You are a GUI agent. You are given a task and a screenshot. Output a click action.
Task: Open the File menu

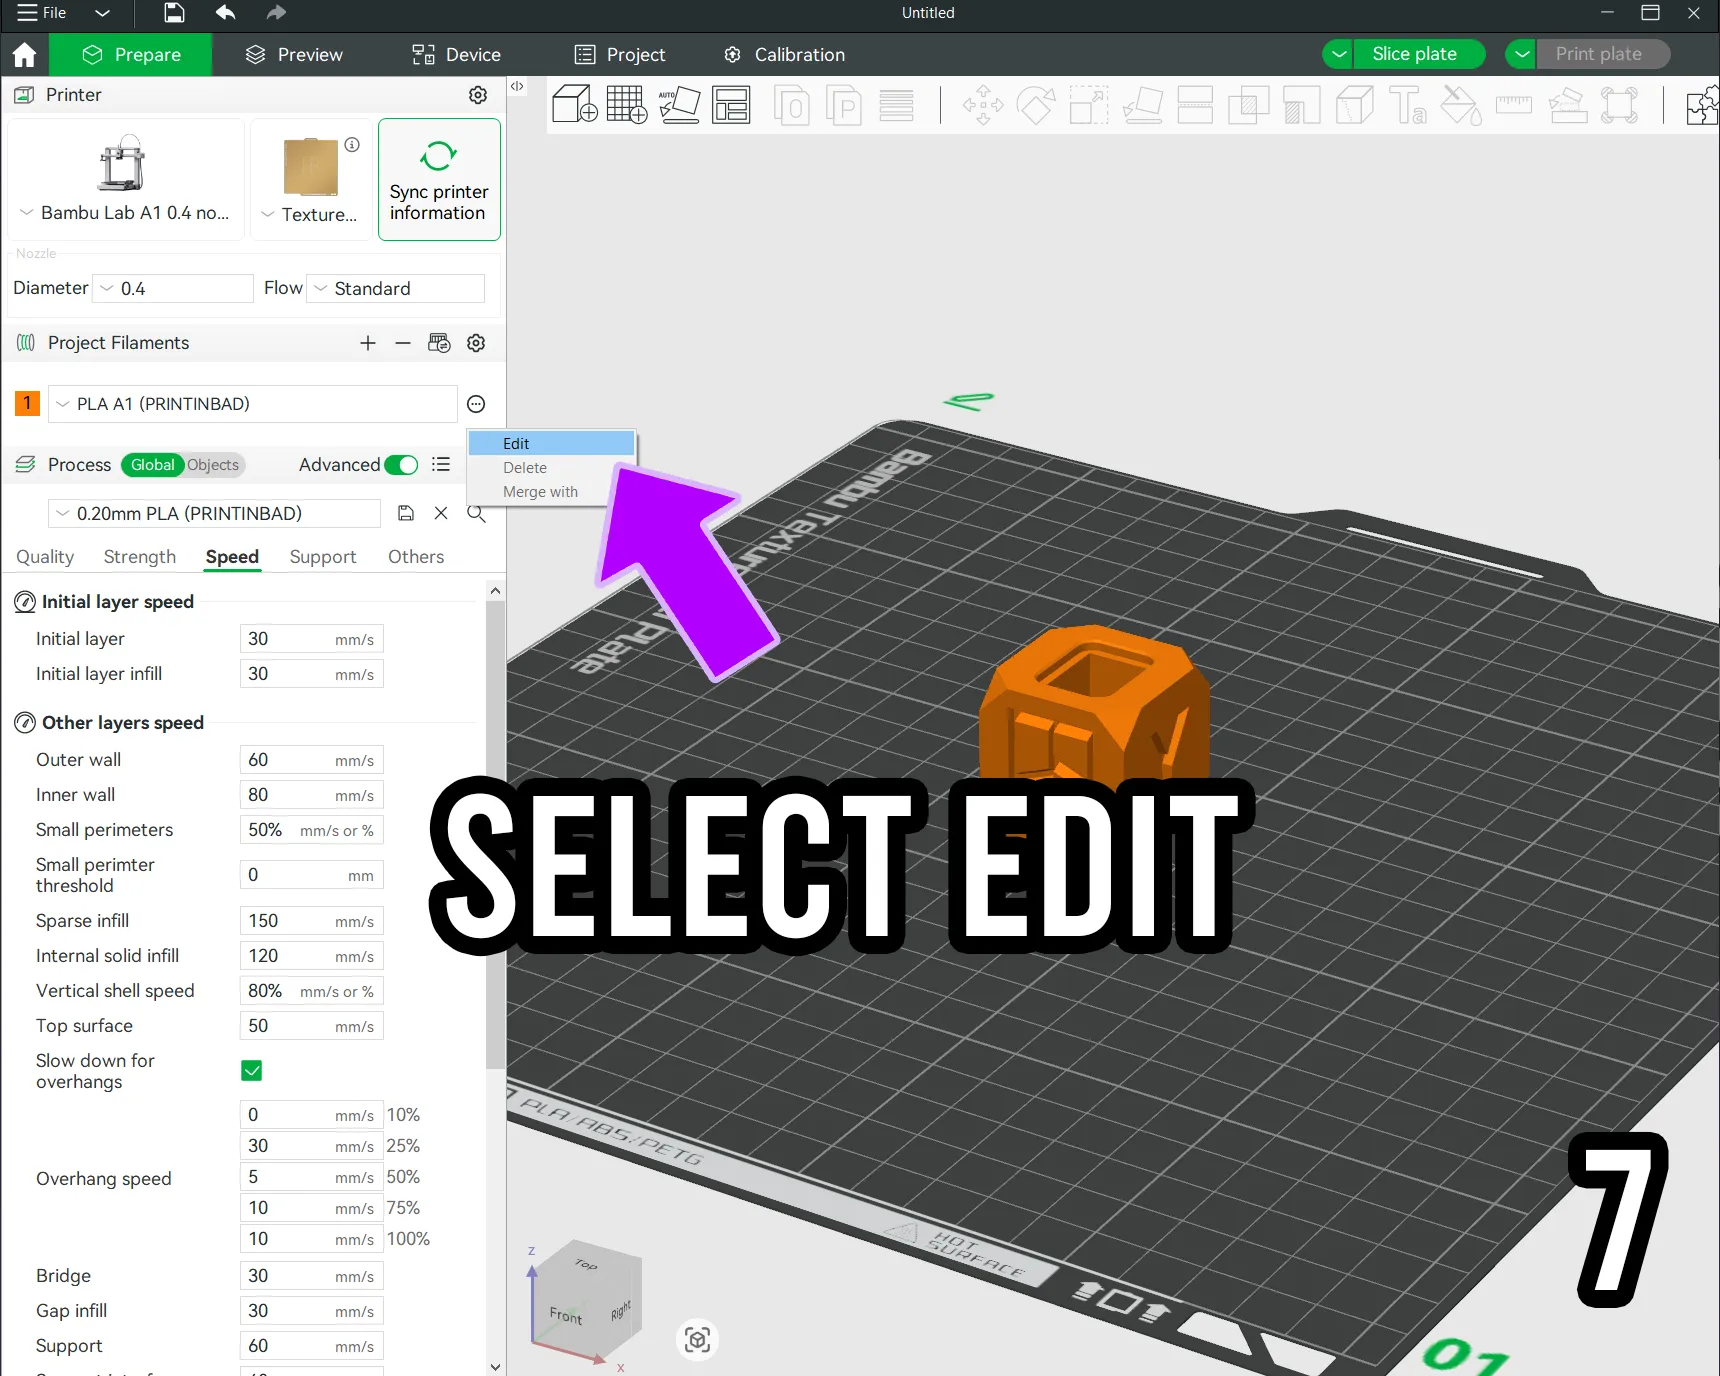pos(42,13)
